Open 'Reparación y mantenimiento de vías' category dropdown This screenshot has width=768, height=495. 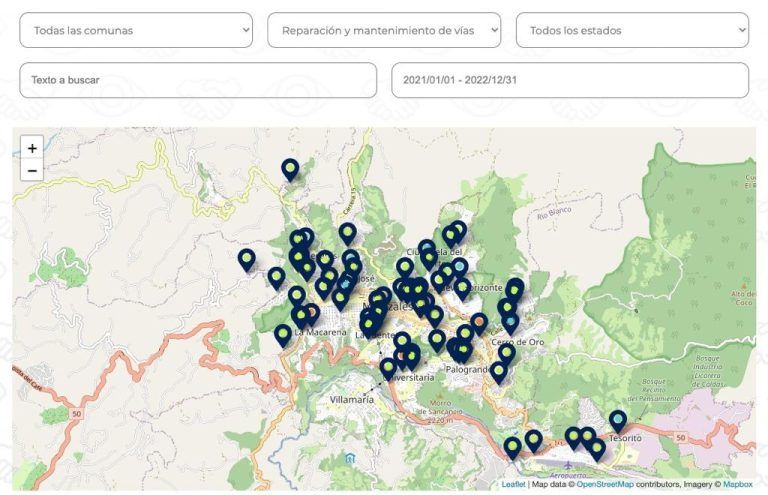(x=384, y=30)
